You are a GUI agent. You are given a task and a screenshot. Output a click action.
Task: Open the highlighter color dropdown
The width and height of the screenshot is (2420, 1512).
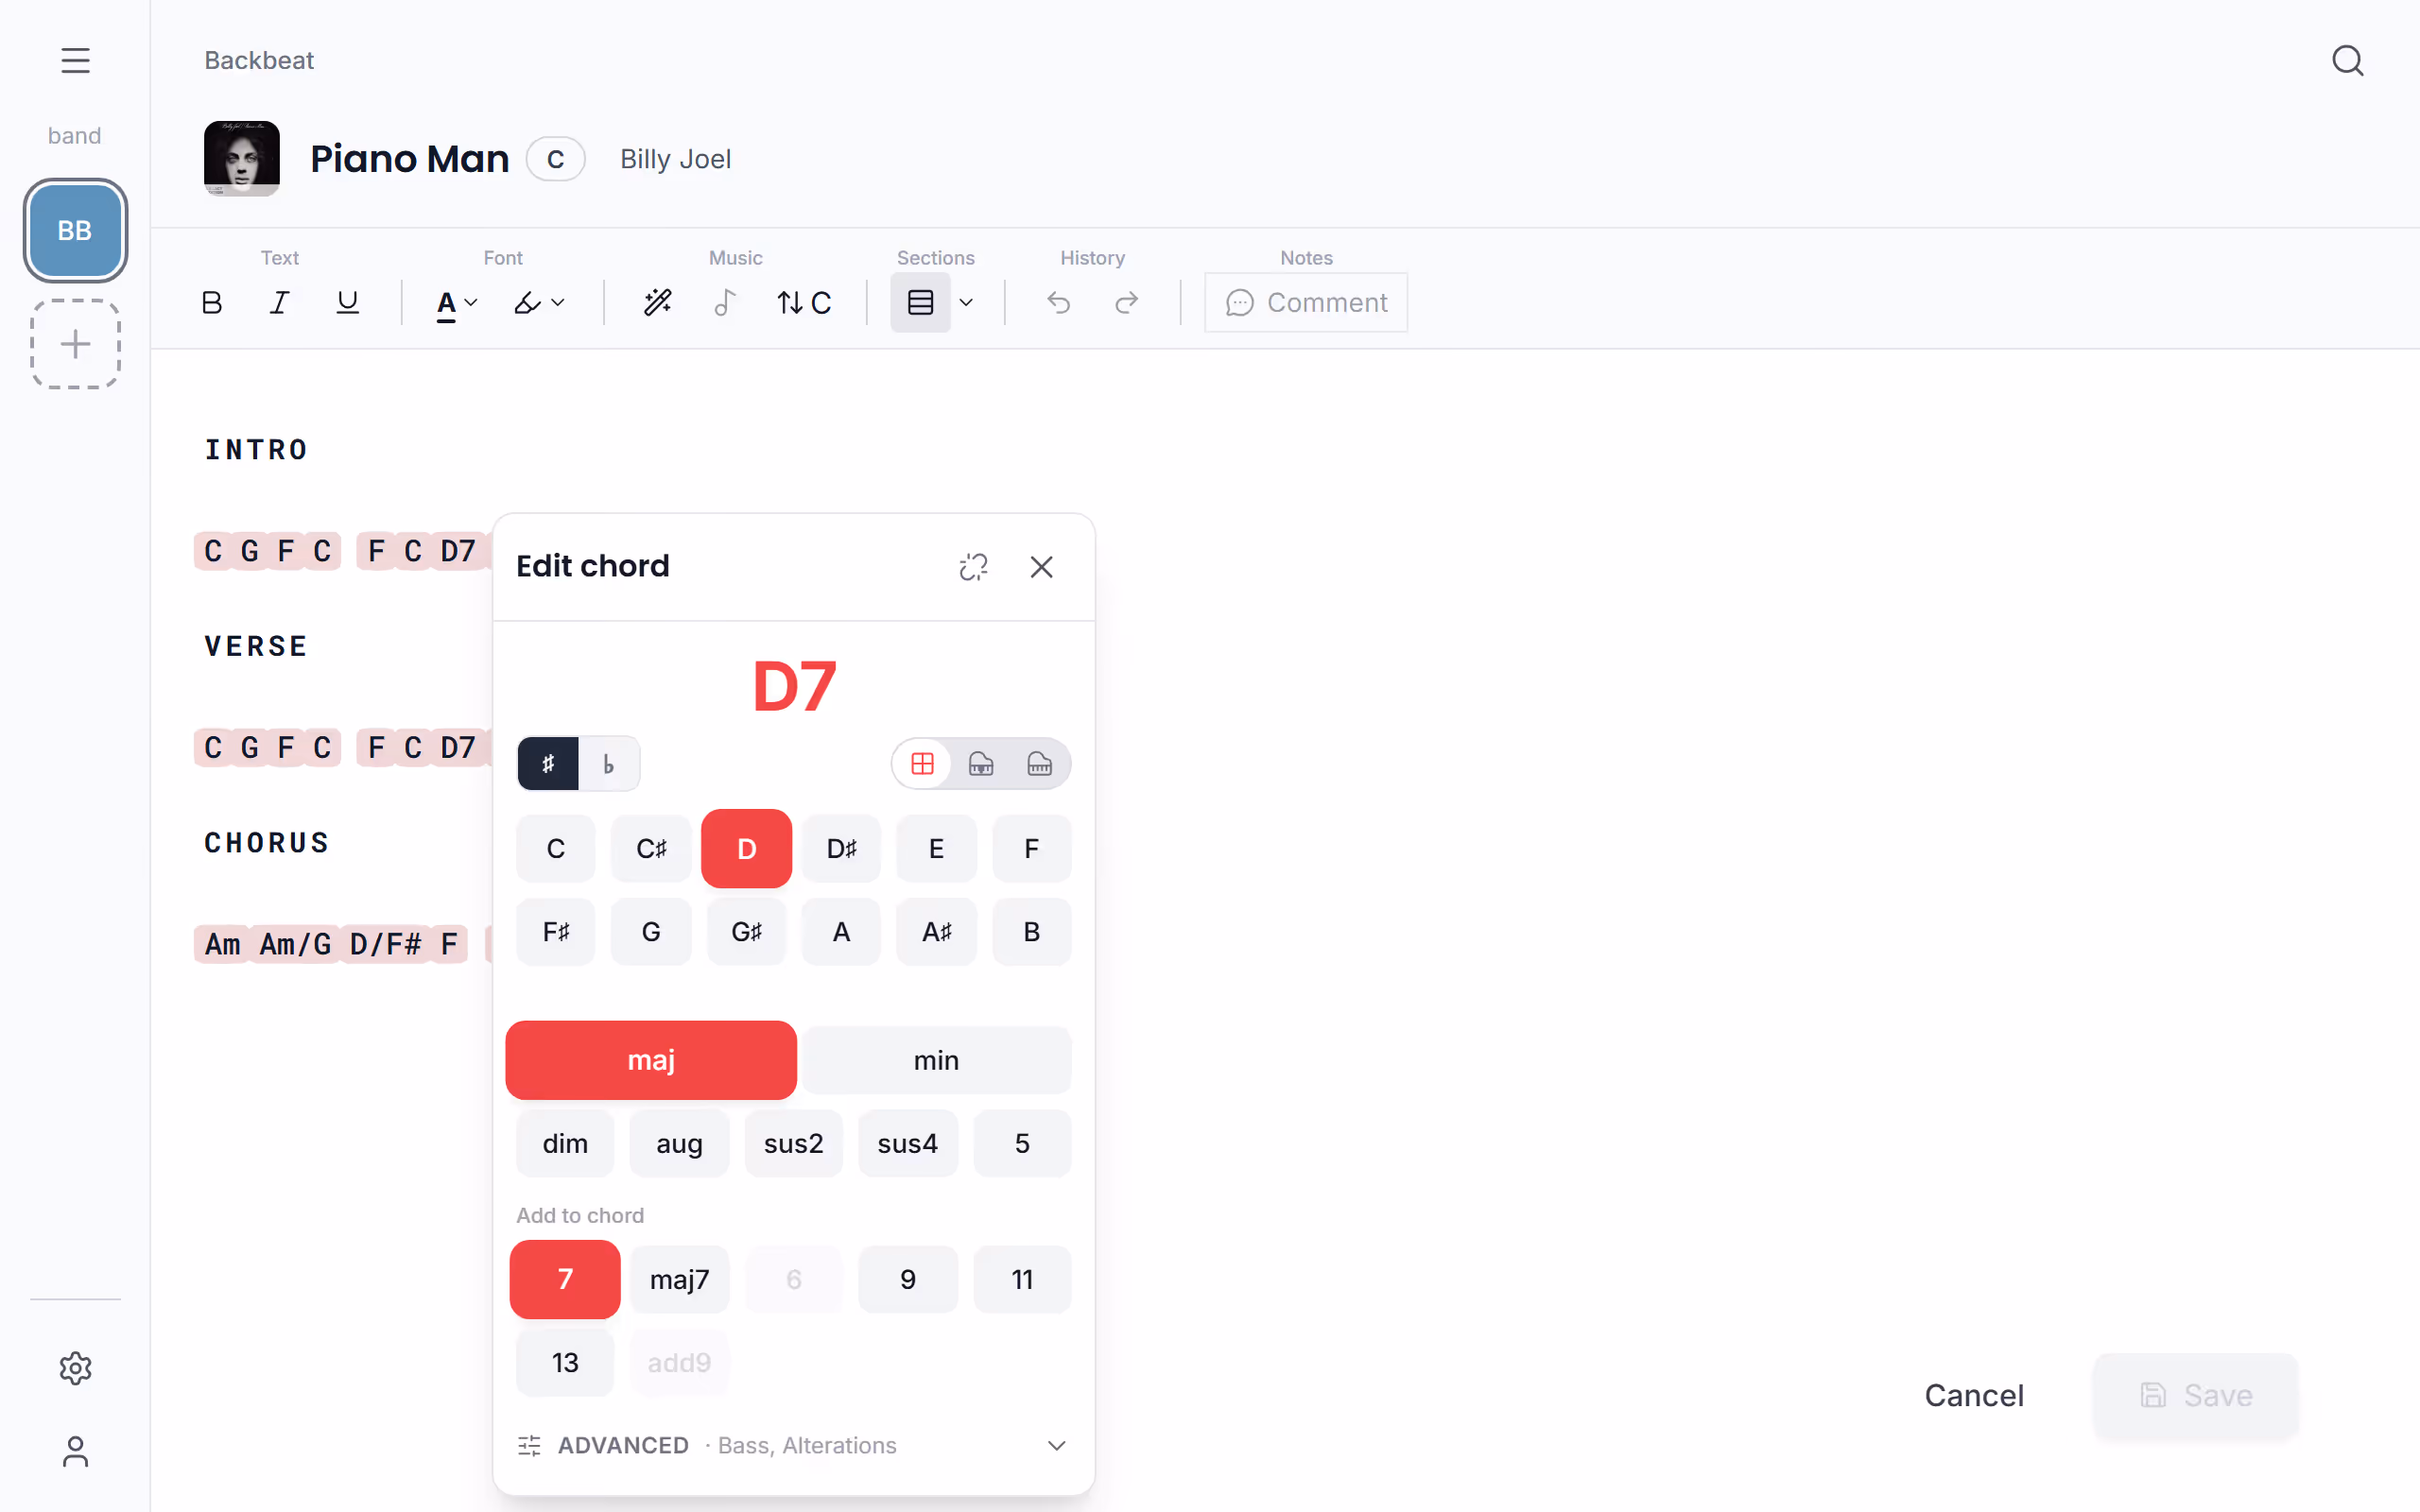[539, 302]
